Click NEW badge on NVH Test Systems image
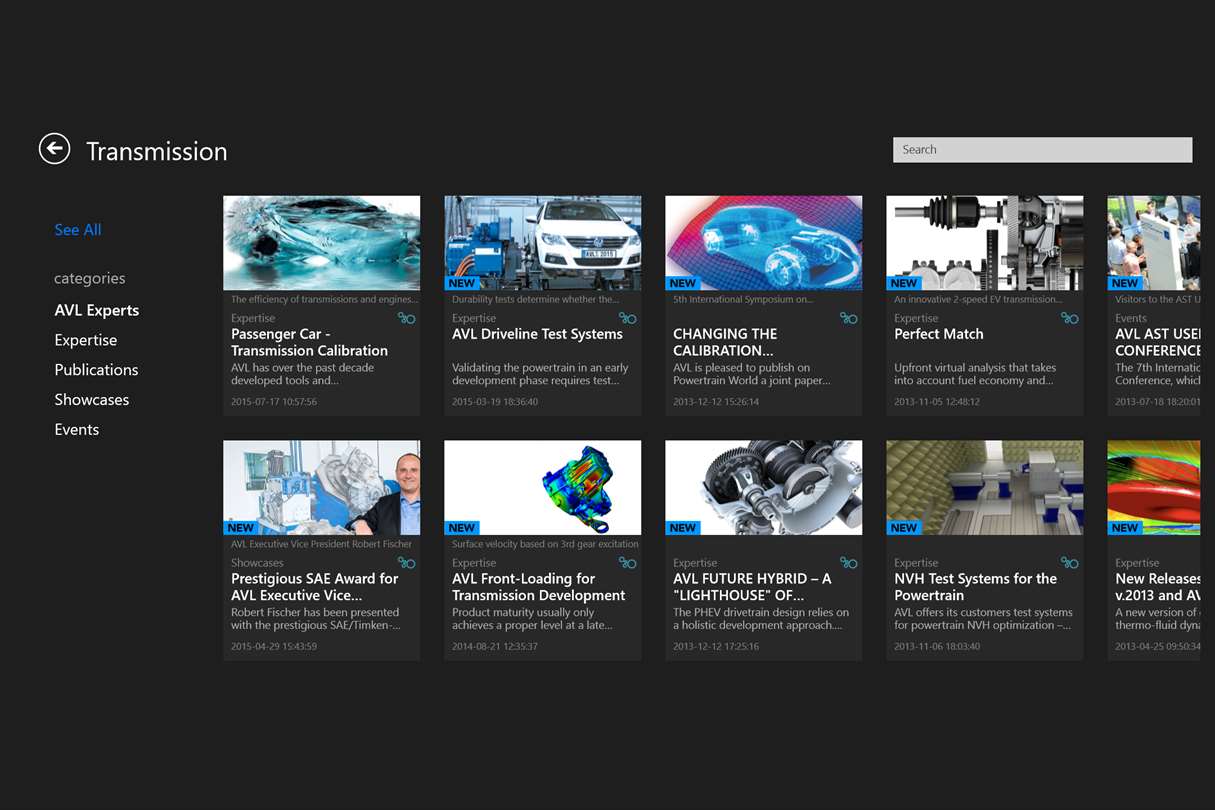 click(904, 528)
